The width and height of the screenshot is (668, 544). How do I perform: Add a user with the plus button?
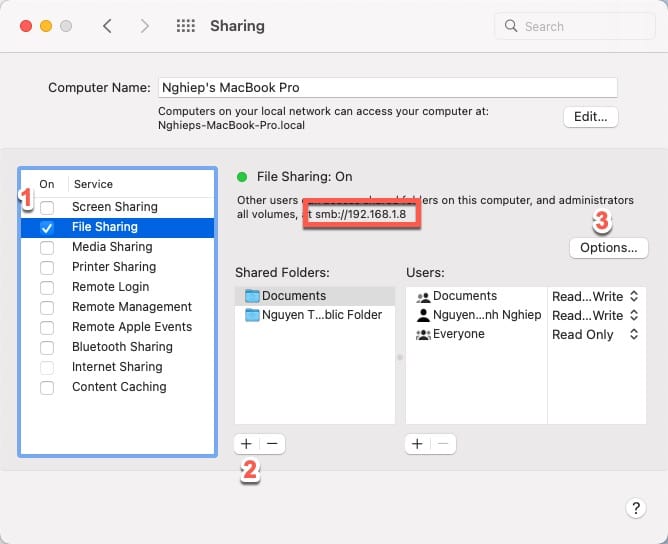click(x=418, y=444)
